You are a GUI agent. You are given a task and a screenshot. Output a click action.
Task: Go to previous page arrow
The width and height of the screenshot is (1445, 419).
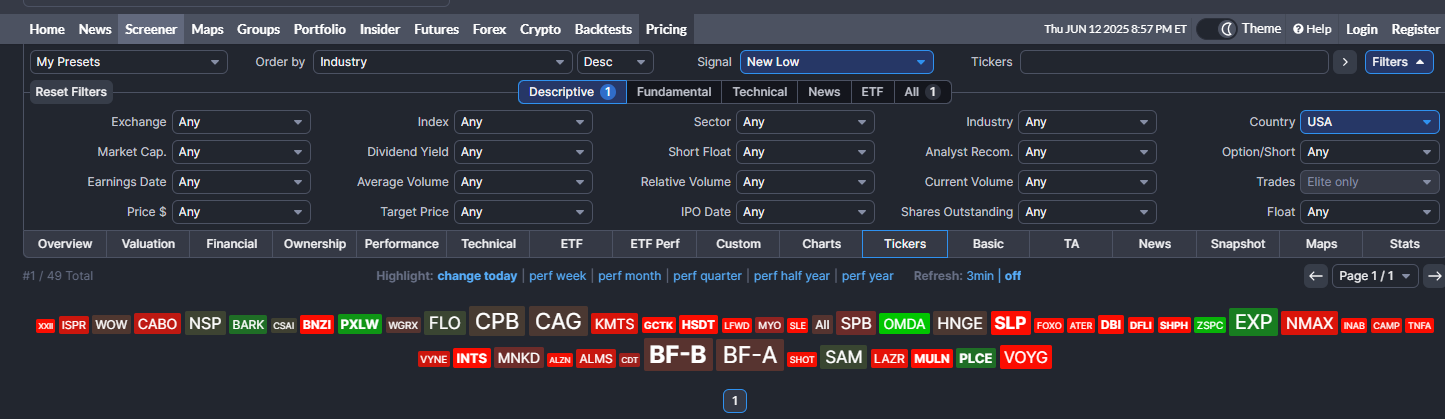pos(1316,276)
